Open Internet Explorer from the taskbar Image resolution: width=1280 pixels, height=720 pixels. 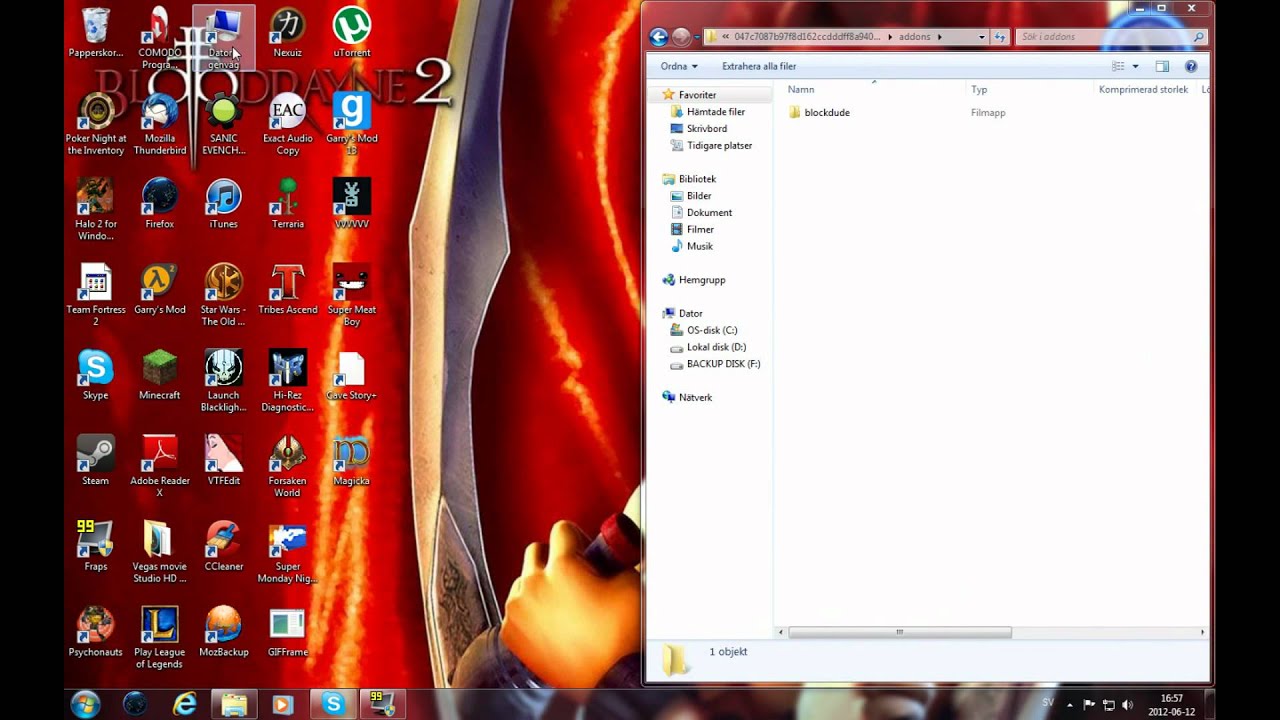click(184, 704)
